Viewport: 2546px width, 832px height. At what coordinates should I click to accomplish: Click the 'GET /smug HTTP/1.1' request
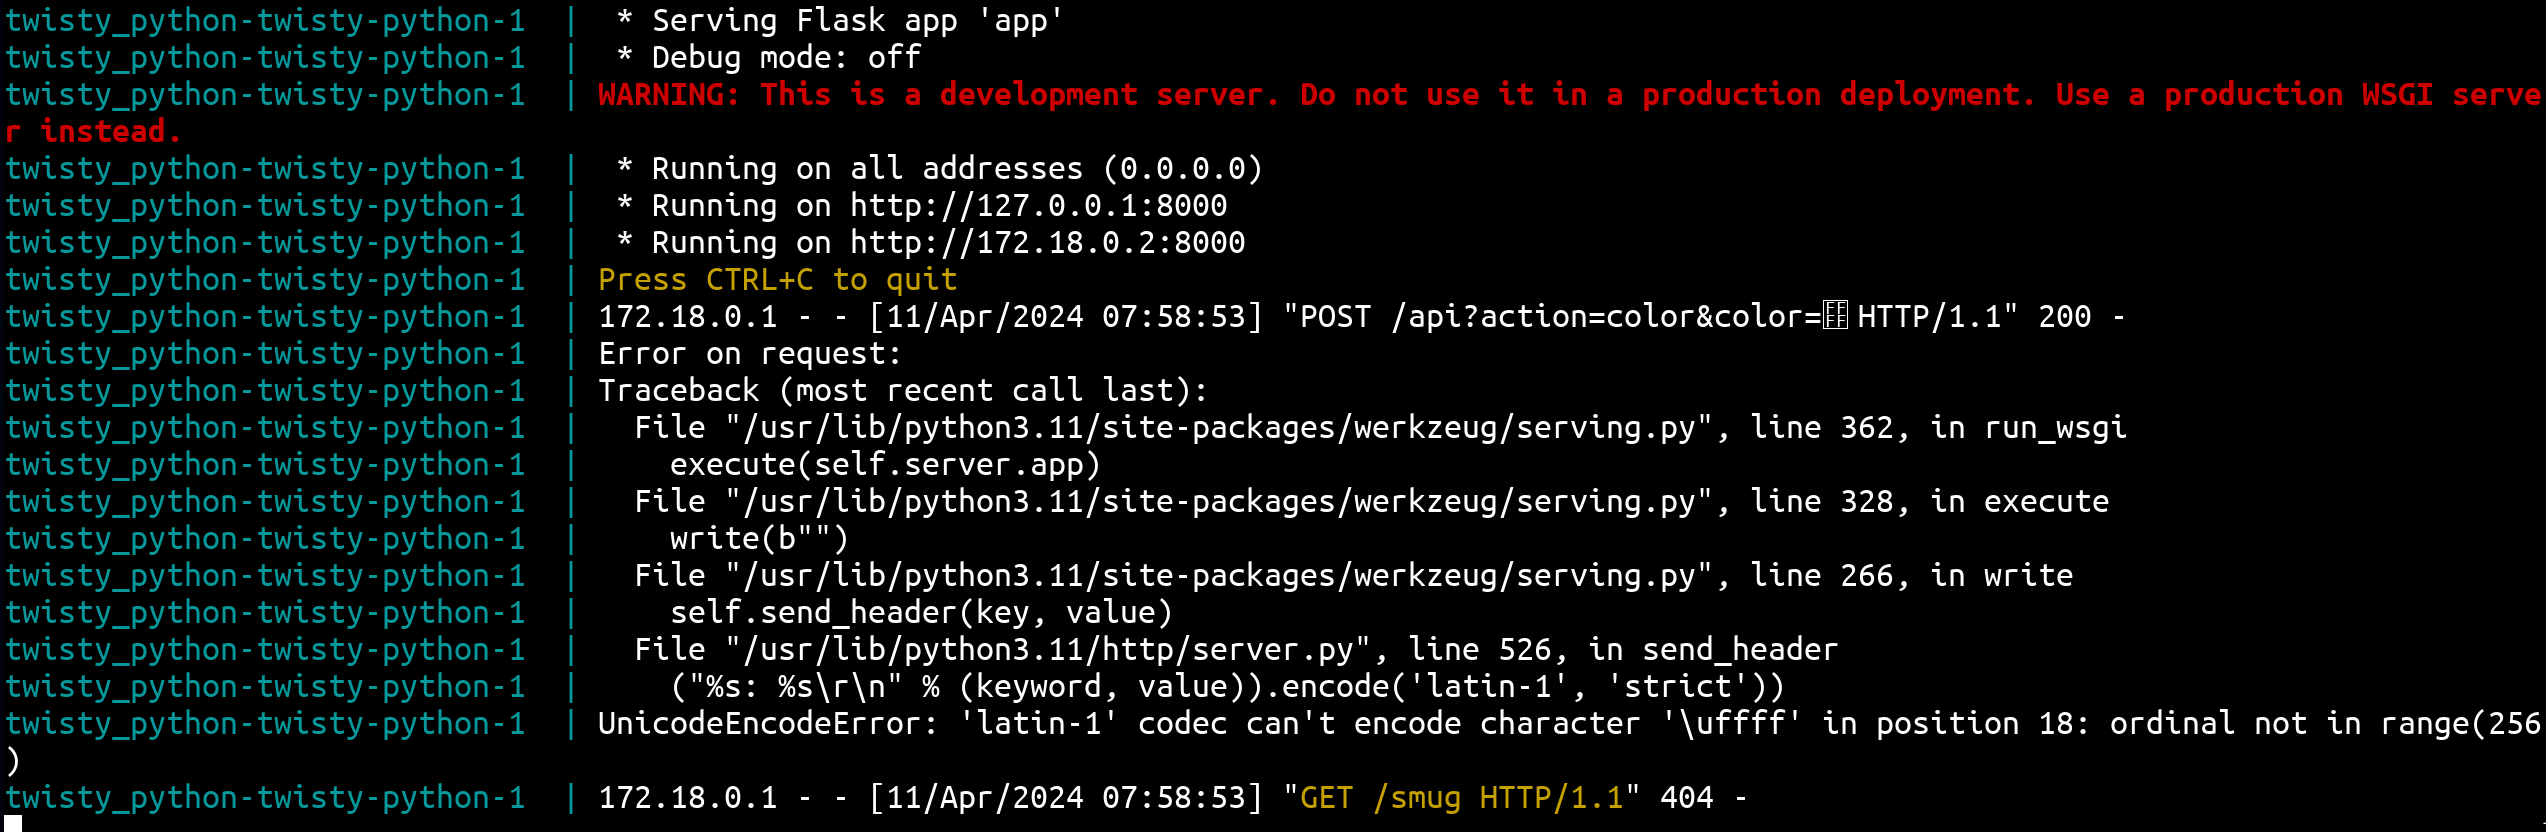[1461, 798]
